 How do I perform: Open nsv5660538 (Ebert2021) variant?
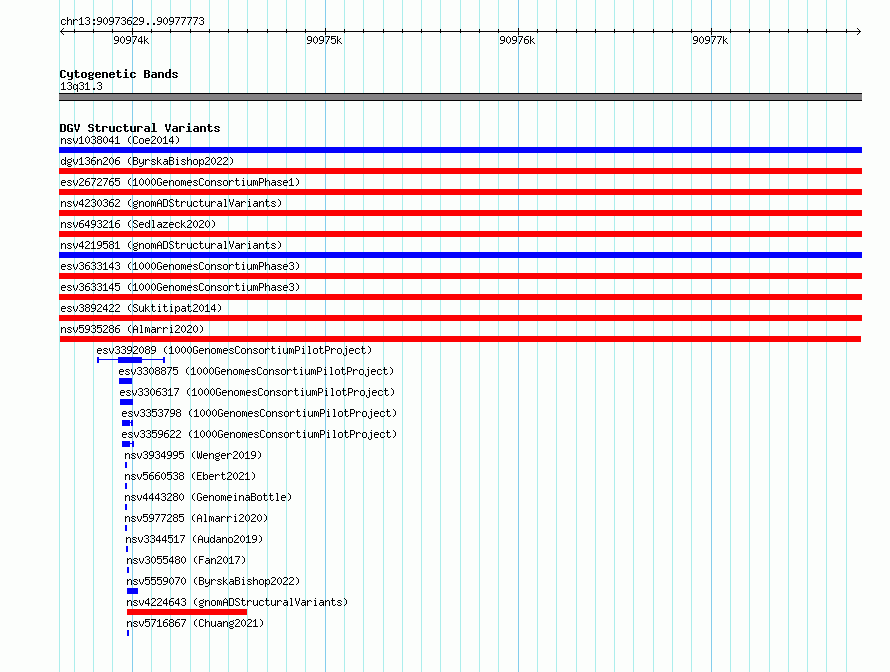click(x=190, y=476)
